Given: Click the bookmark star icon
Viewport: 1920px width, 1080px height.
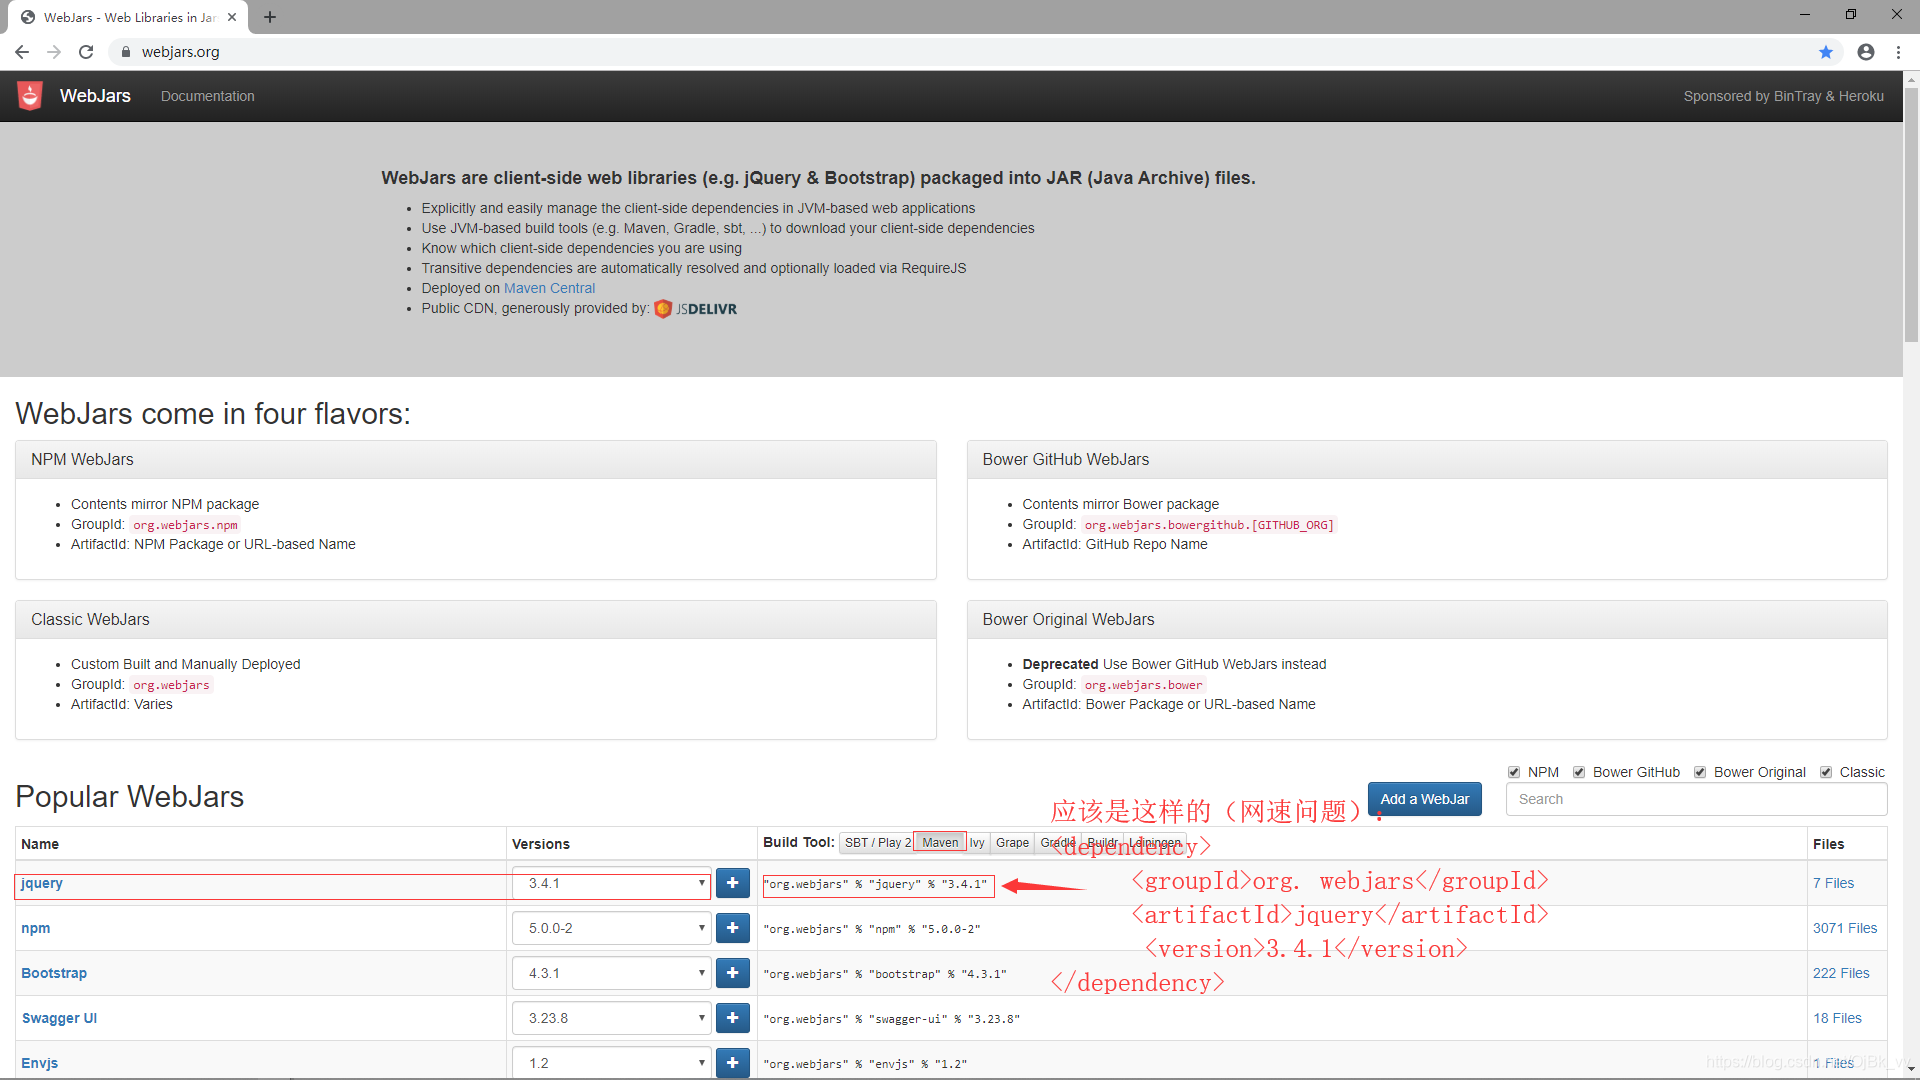Looking at the screenshot, I should (x=1826, y=52).
